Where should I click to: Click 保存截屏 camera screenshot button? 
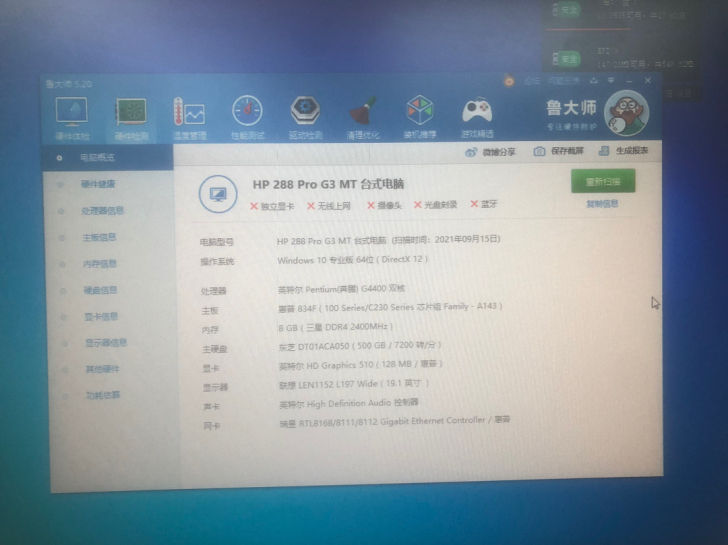point(559,151)
